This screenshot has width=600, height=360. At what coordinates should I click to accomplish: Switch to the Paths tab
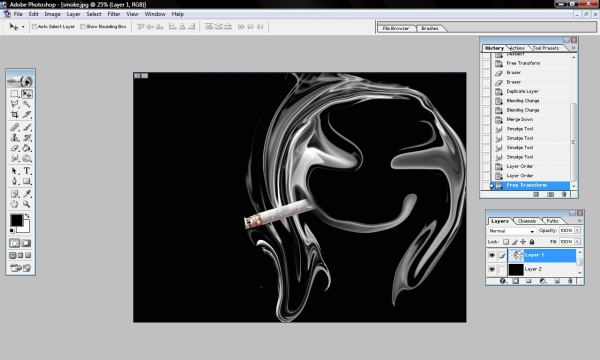tap(552, 221)
